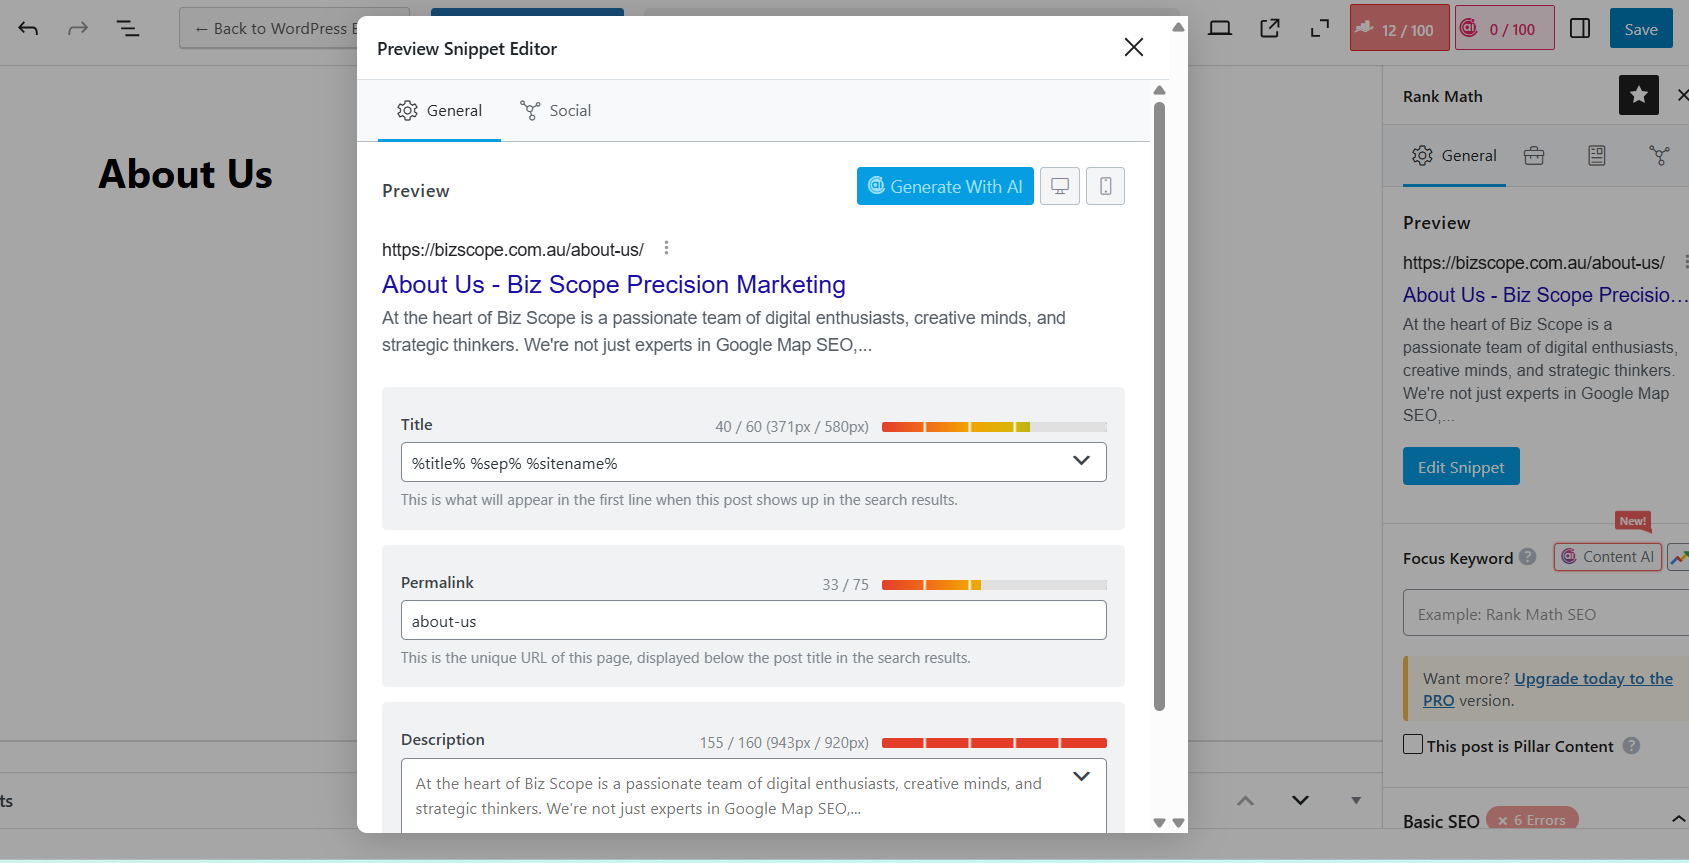This screenshot has height=863, width=1689.
Task: Click the undo arrow icon
Action: [28, 28]
